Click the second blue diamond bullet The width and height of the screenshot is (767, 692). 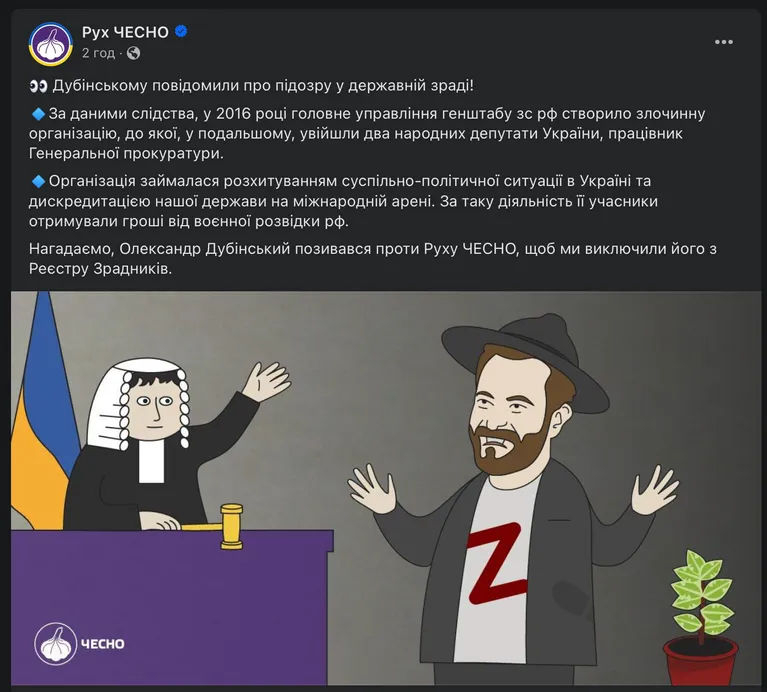click(38, 181)
